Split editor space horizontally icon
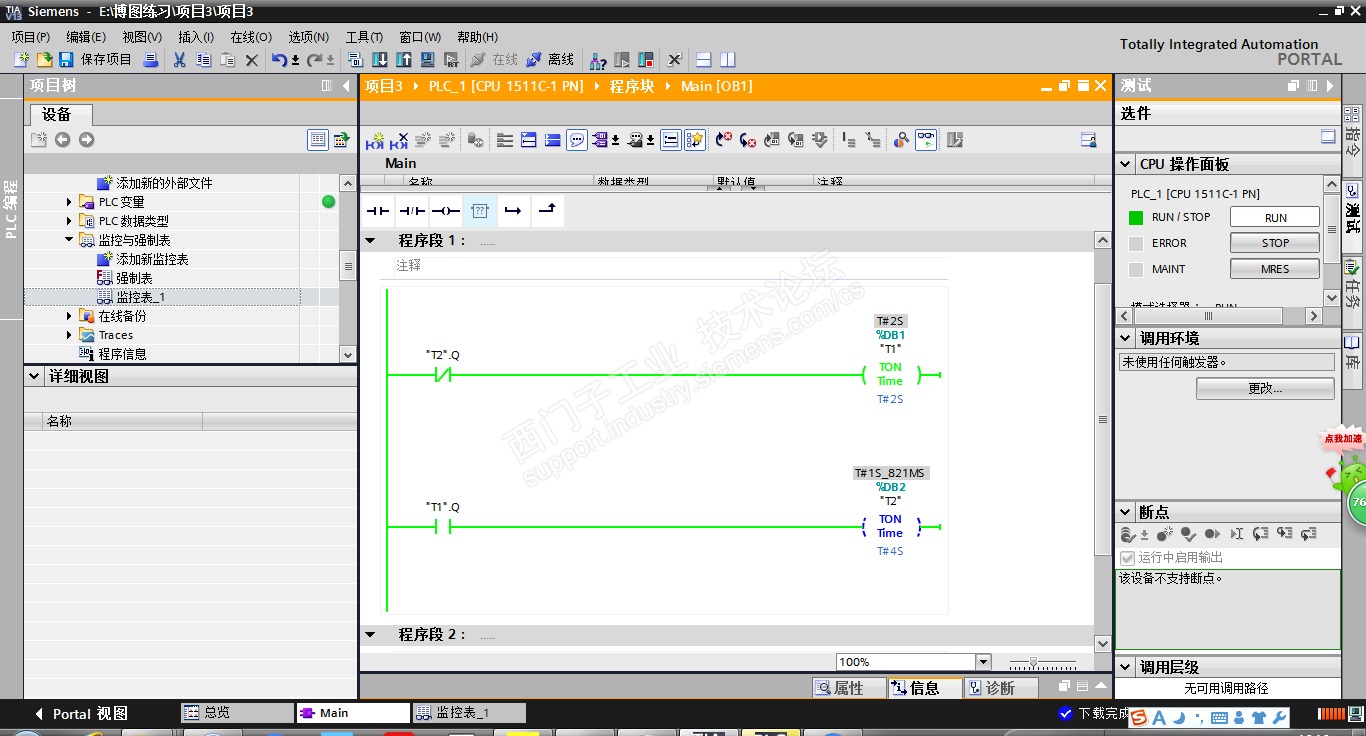This screenshot has height=736, width=1366. click(x=704, y=60)
